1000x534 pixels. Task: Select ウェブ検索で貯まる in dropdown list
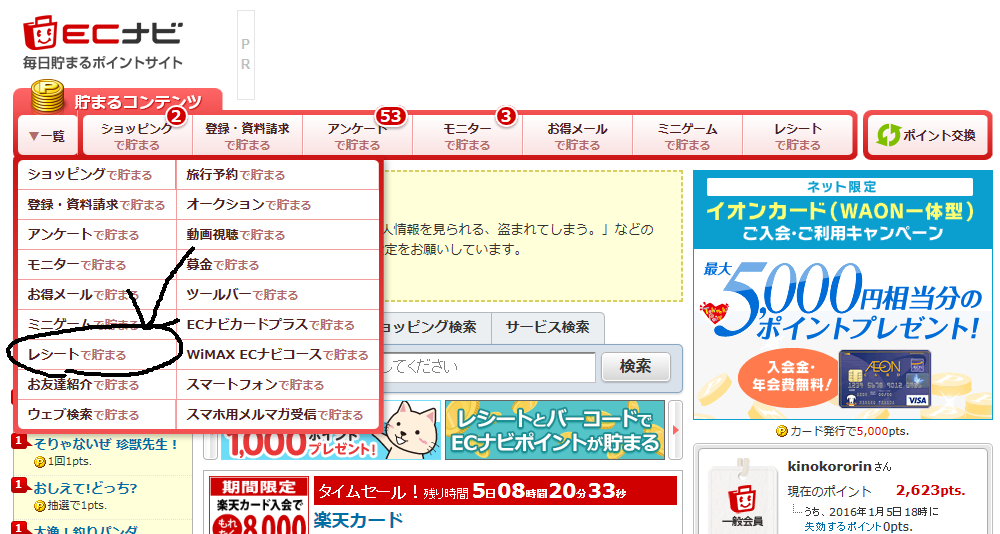[97, 415]
